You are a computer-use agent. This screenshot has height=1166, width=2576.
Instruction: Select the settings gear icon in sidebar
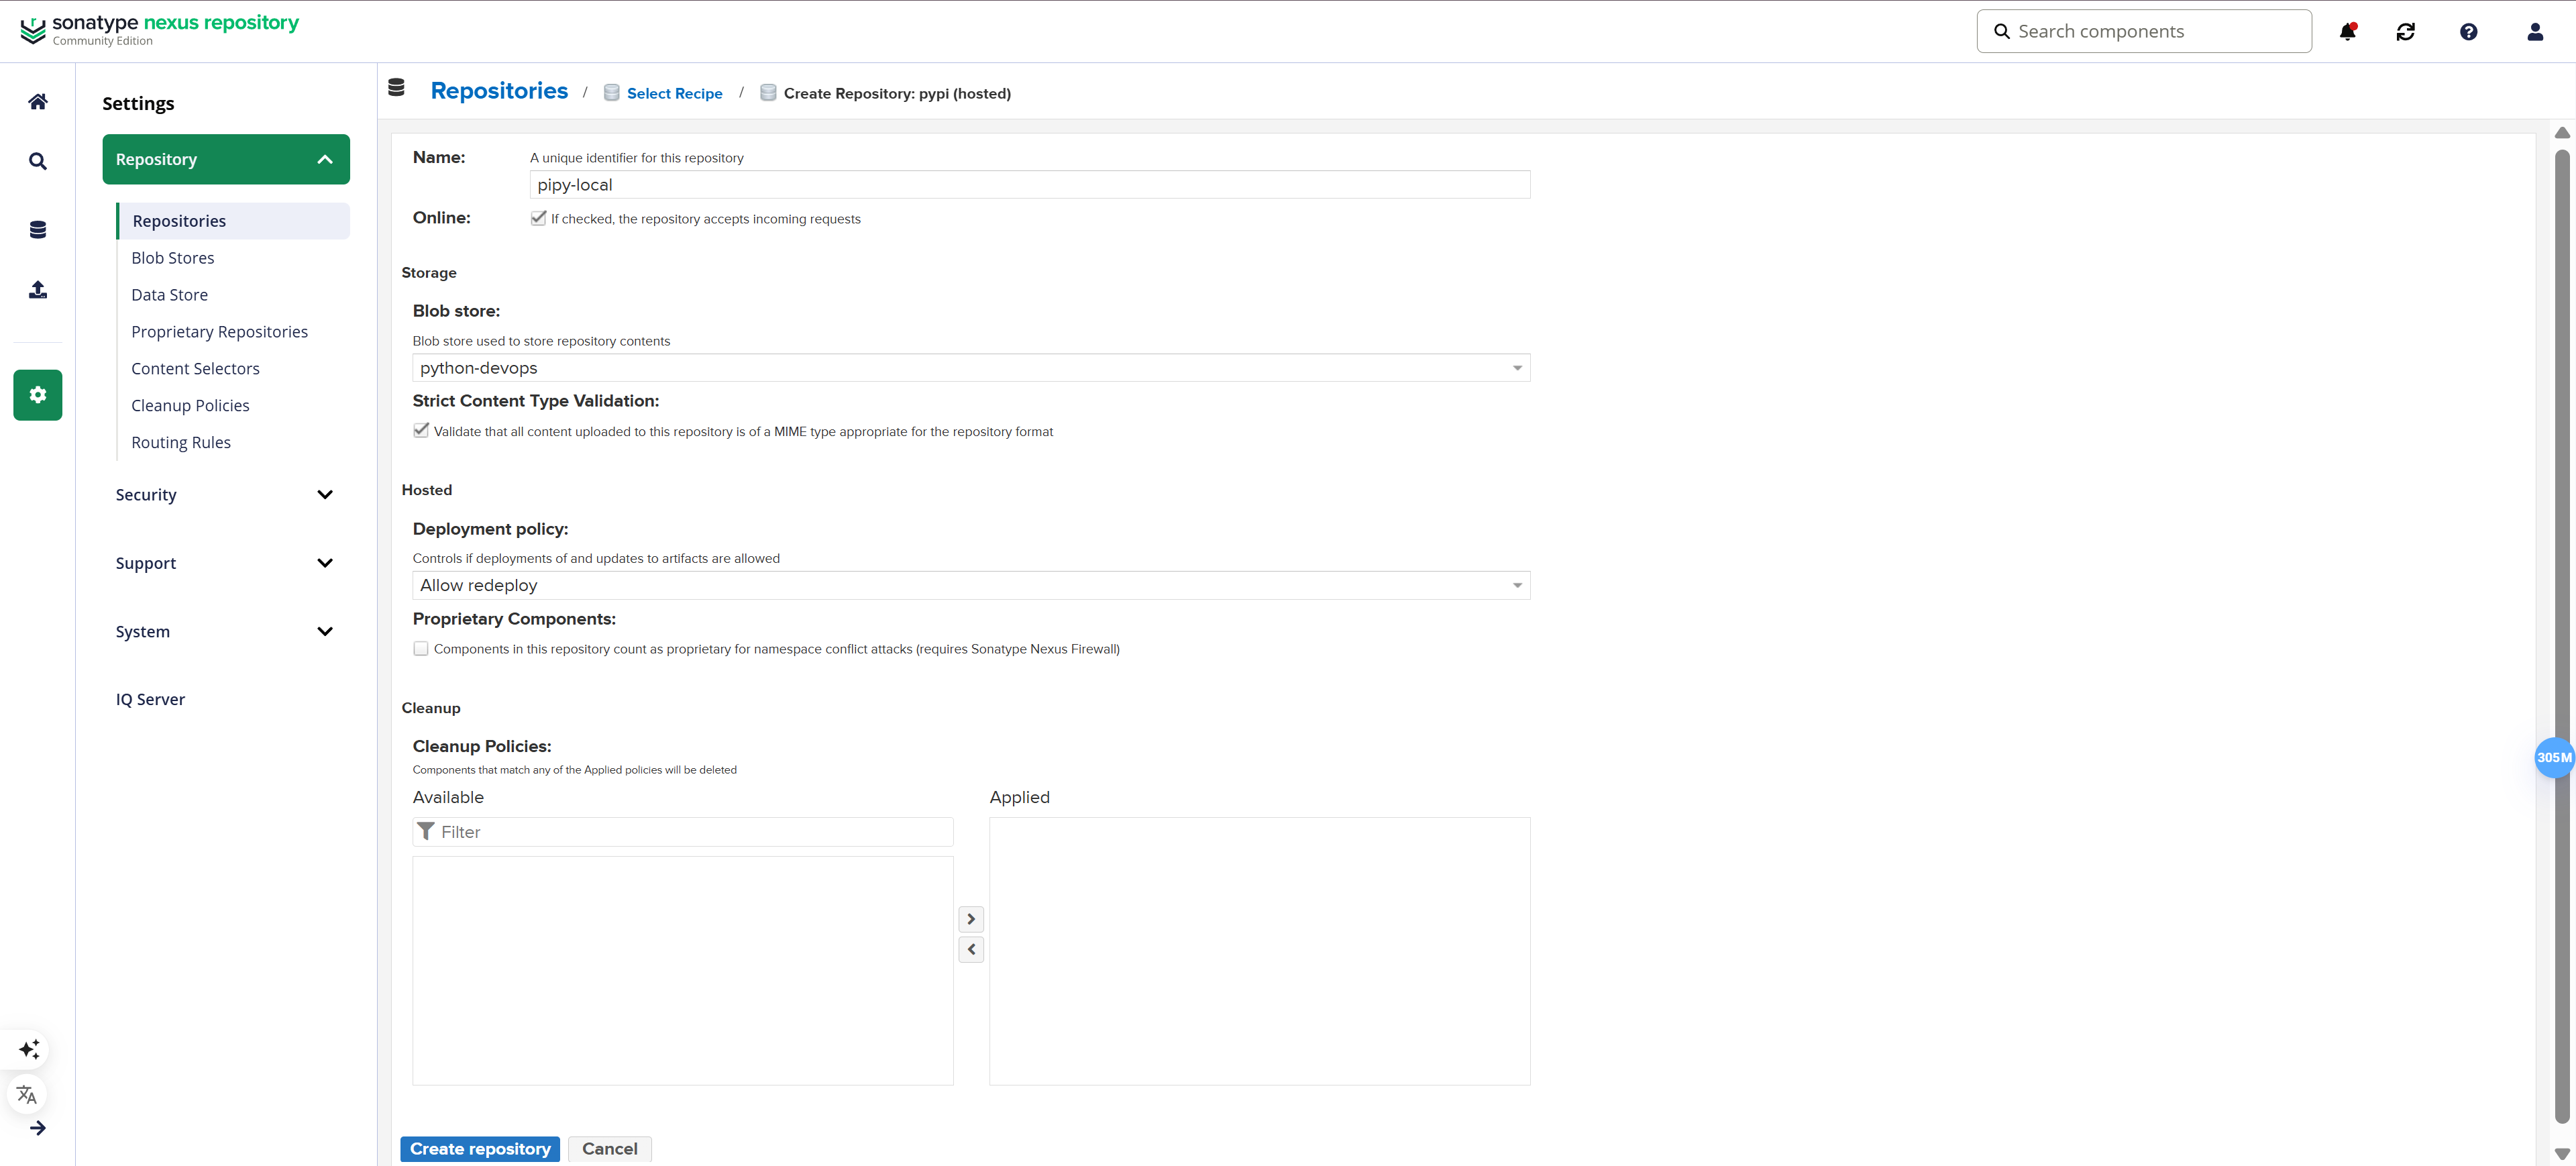pos(38,395)
